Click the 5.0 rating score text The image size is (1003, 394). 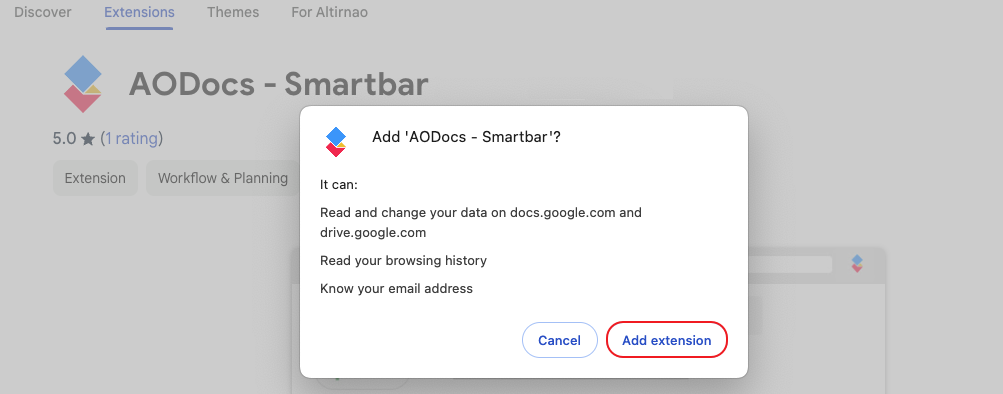[65, 139]
